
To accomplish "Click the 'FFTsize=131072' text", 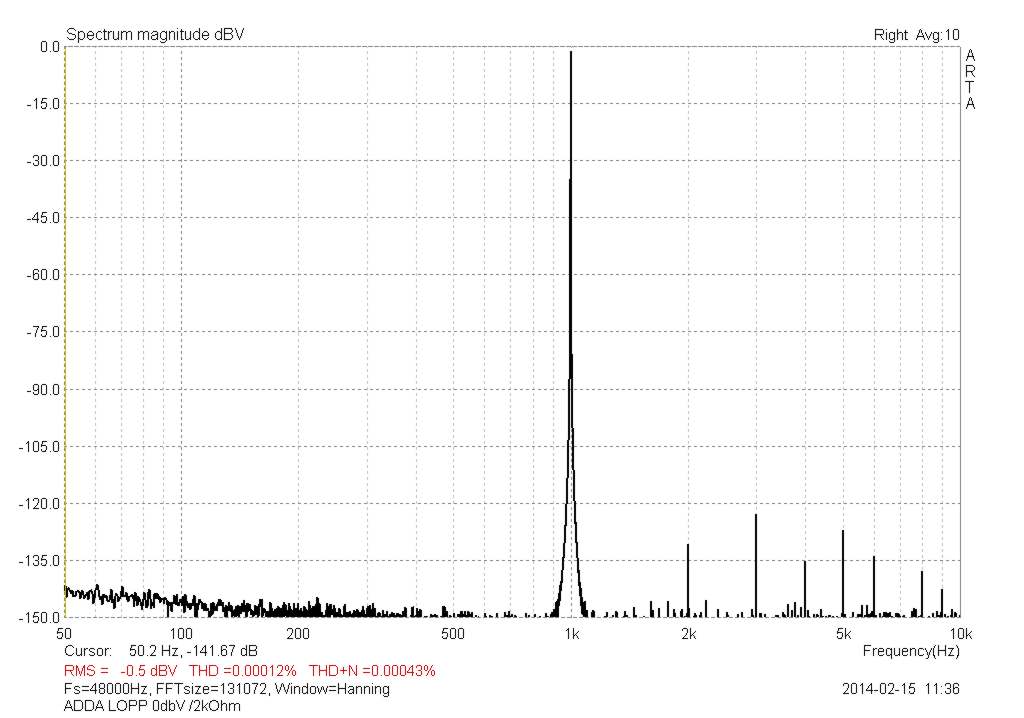I will coord(212,689).
